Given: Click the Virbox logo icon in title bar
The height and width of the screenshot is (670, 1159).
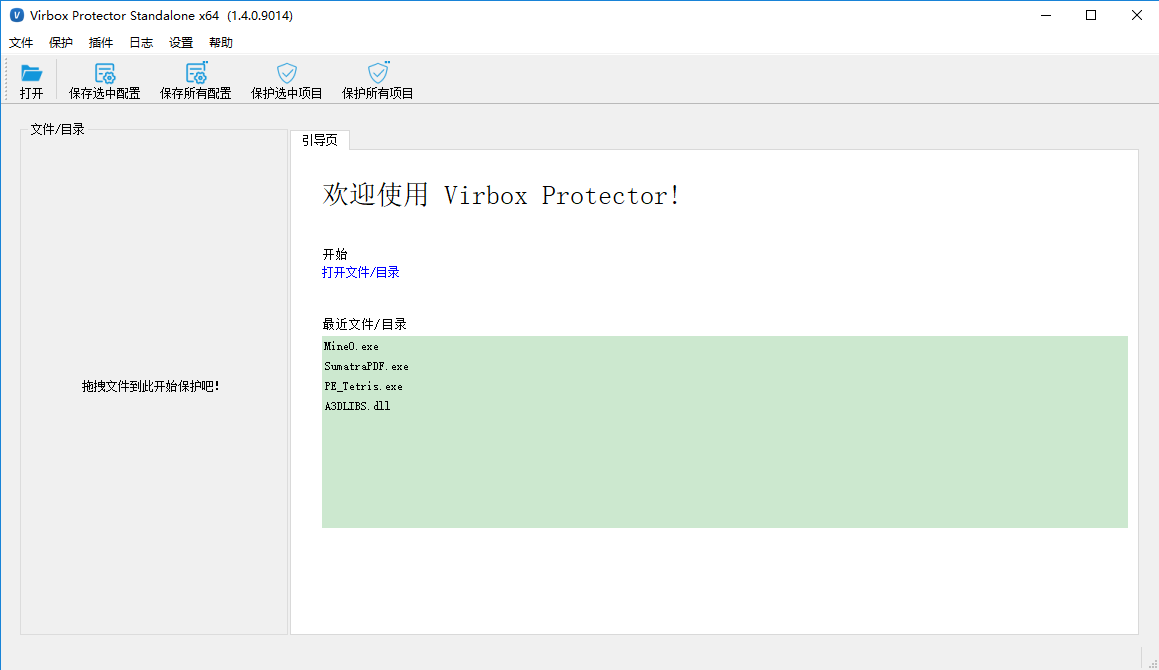Looking at the screenshot, I should pos(16,15).
